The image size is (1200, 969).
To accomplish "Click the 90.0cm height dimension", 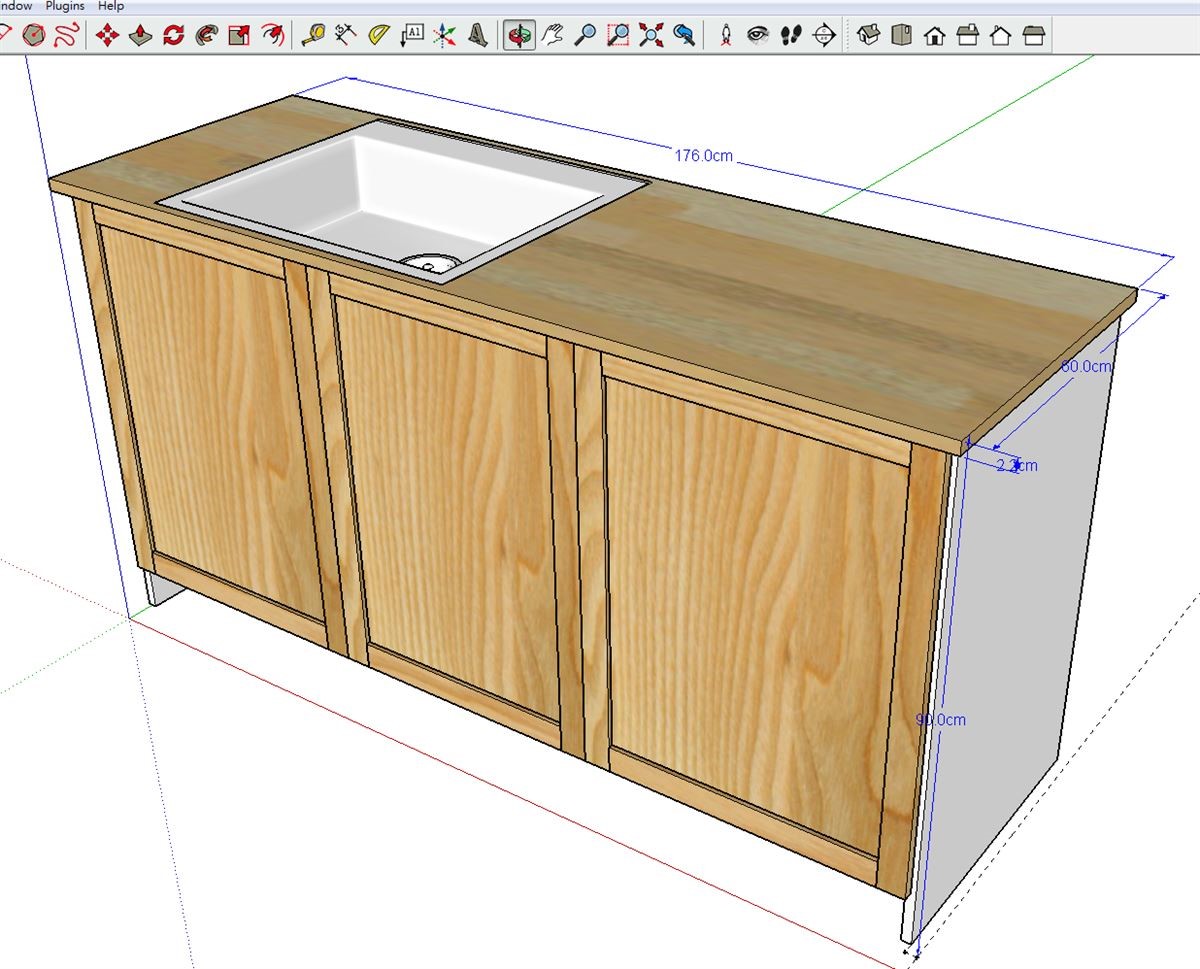I will (941, 720).
